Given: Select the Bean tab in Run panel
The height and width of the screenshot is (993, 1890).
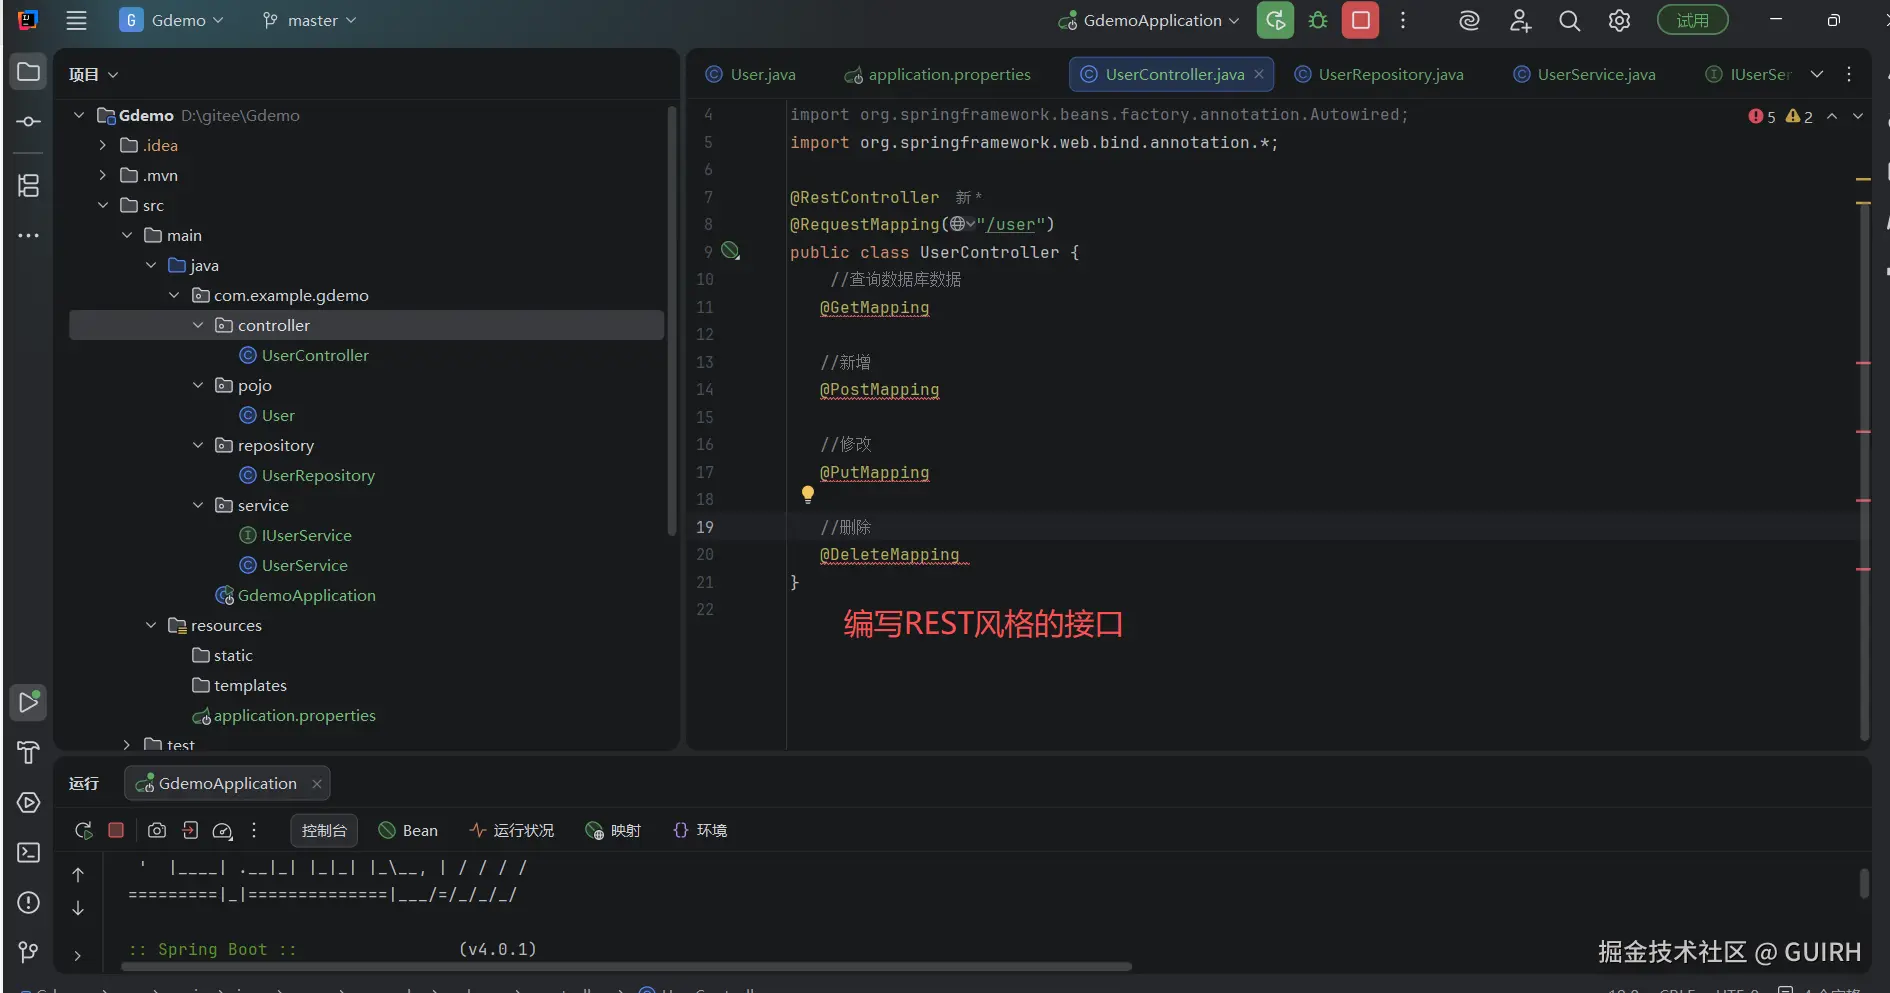Looking at the screenshot, I should 408,830.
